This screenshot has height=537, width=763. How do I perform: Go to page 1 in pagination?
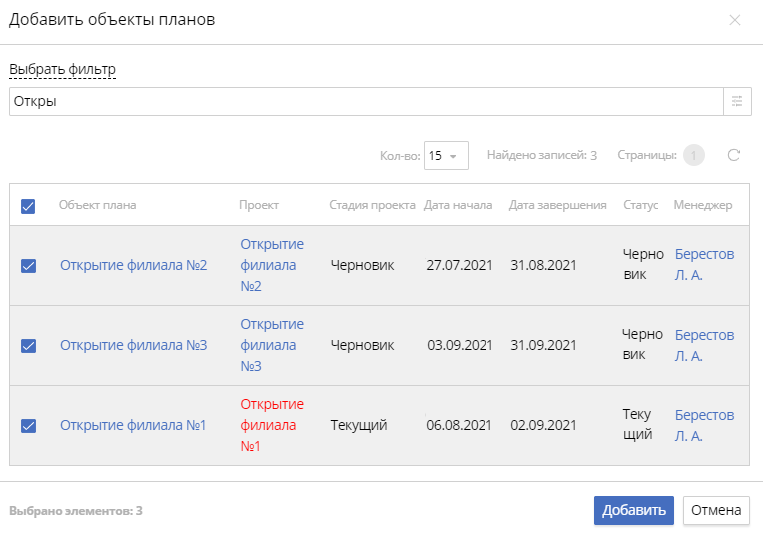click(694, 155)
